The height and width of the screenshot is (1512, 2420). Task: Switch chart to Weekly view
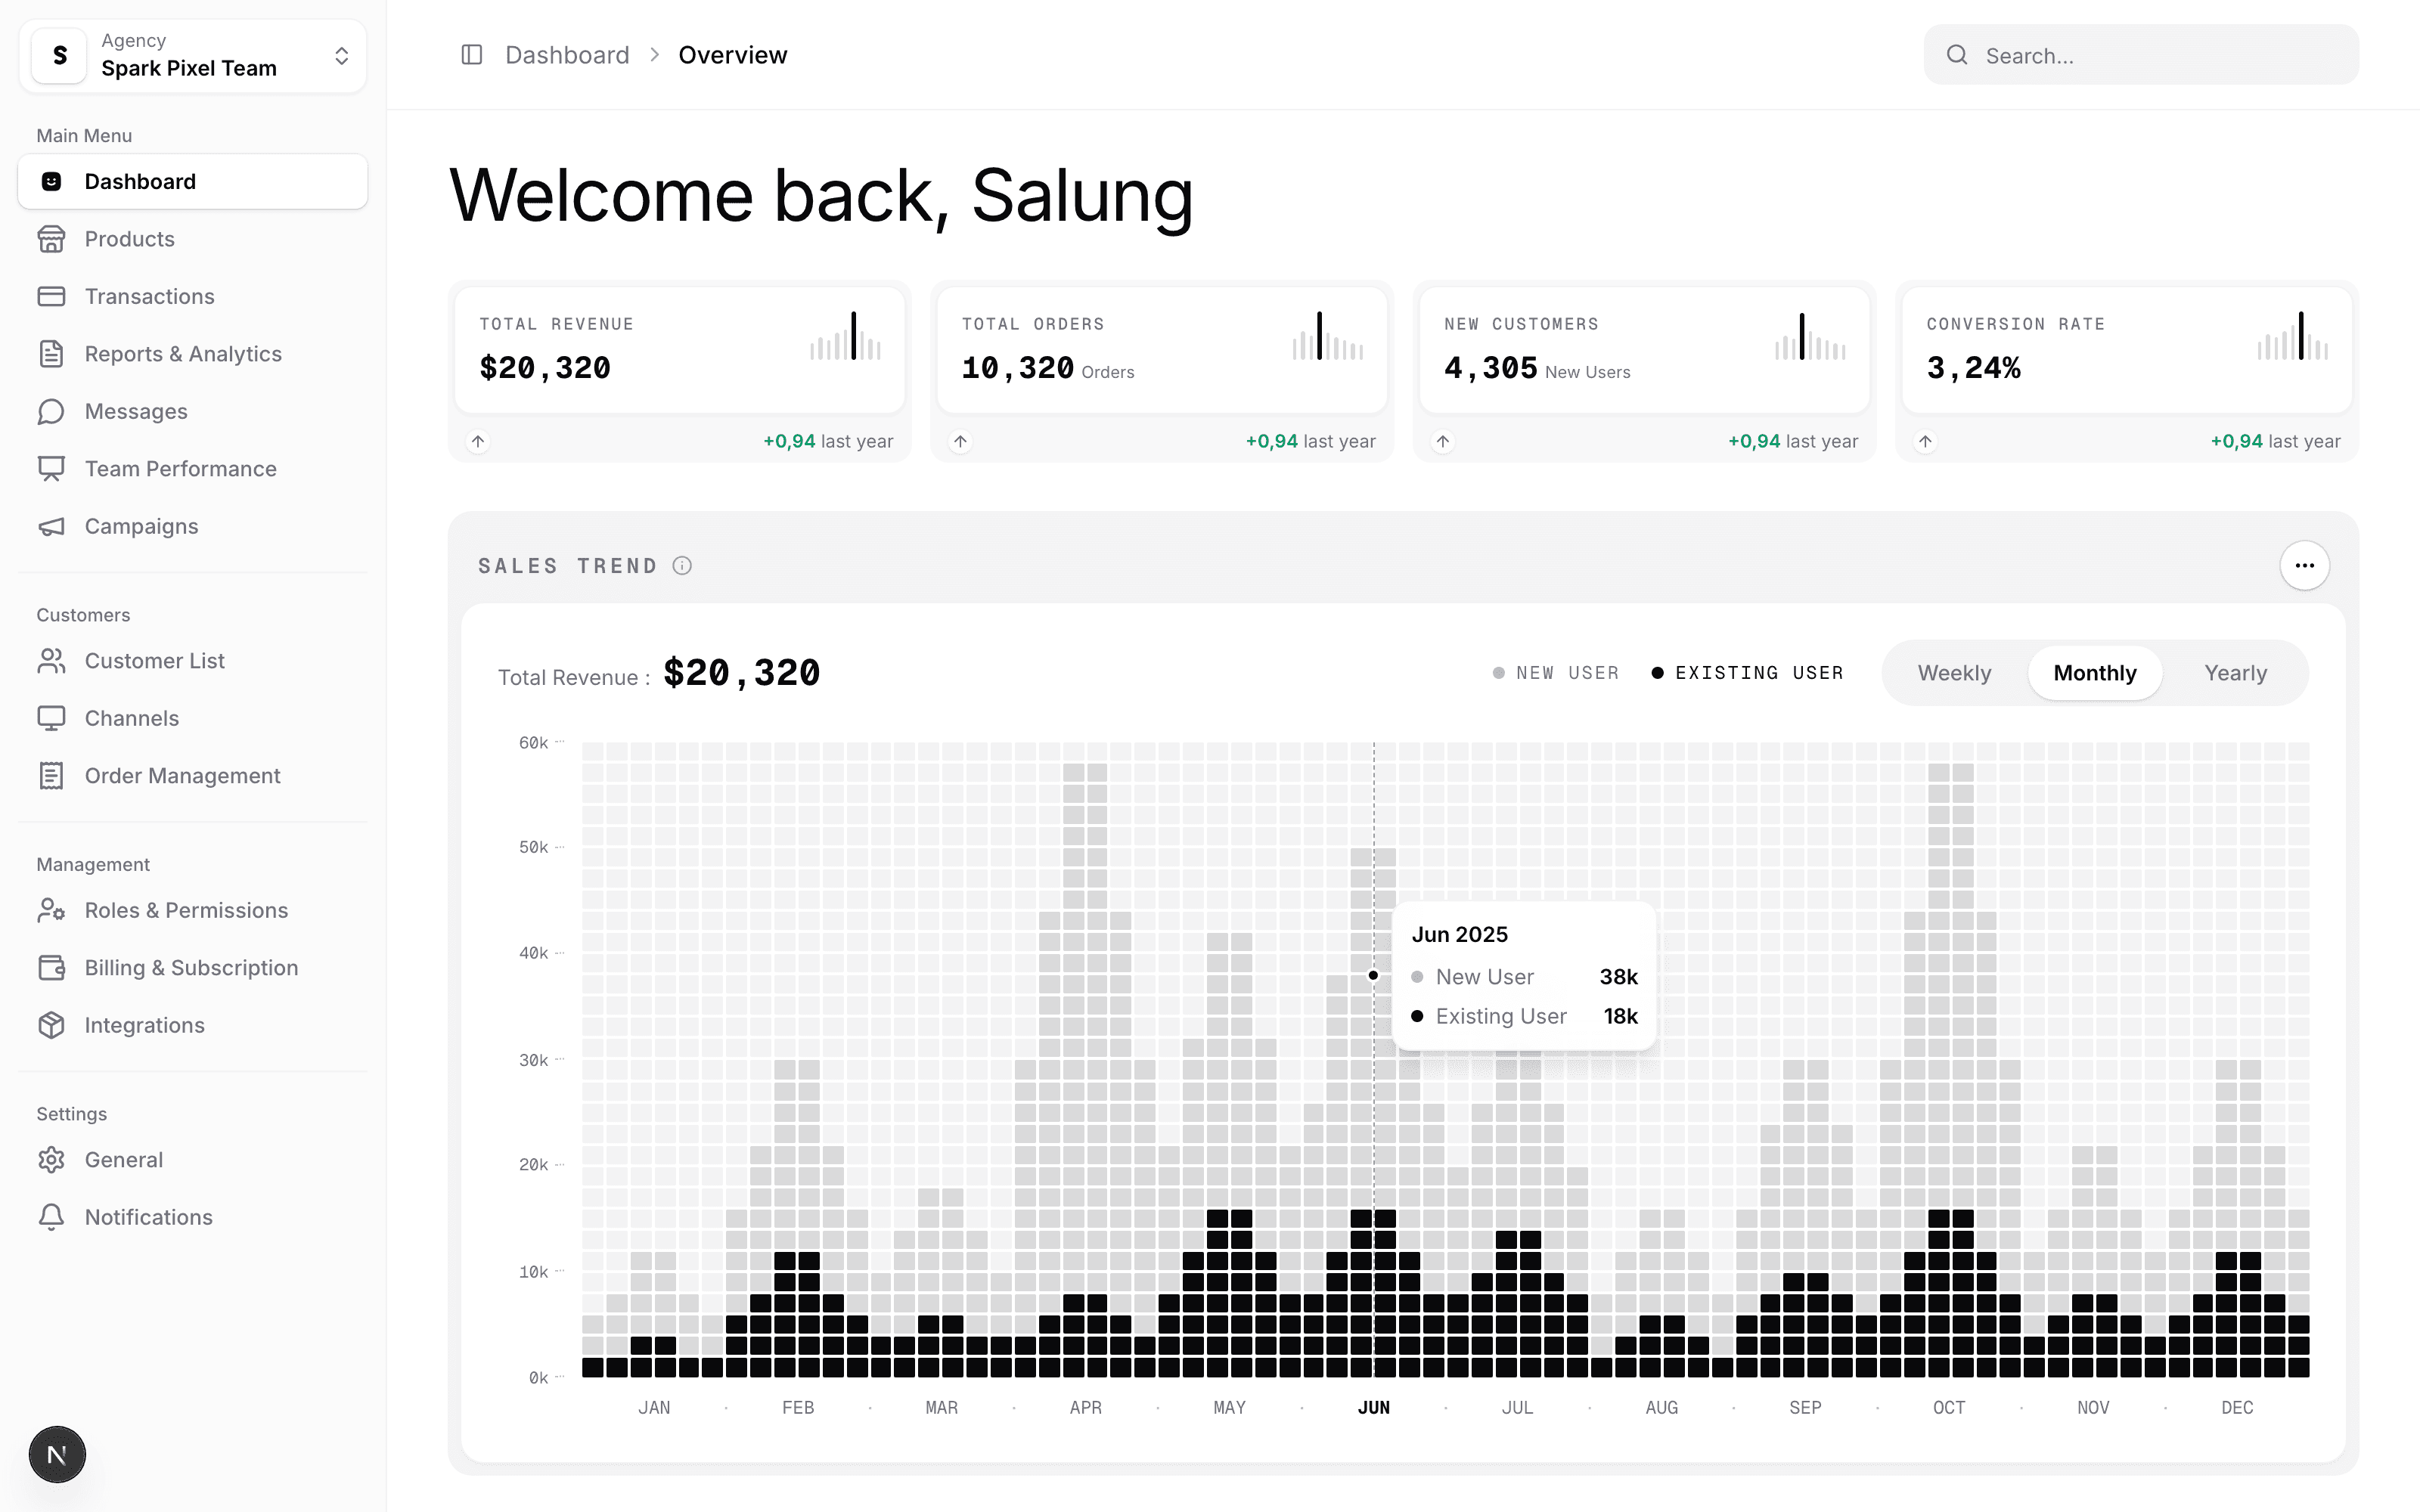coord(1954,673)
